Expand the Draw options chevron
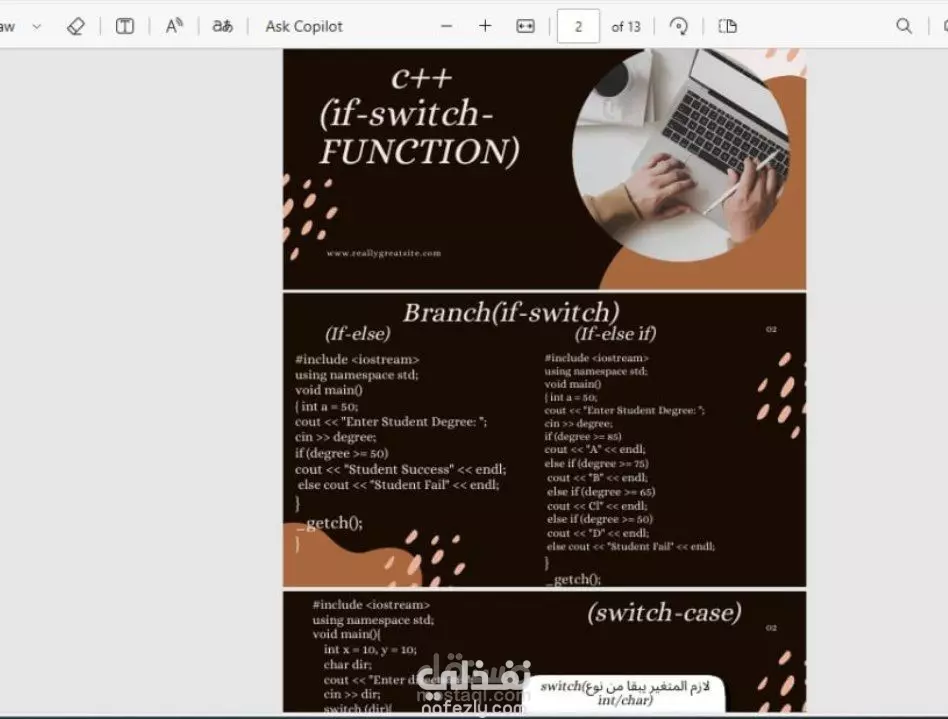Screen dimensions: 948x719 click(x=37, y=26)
